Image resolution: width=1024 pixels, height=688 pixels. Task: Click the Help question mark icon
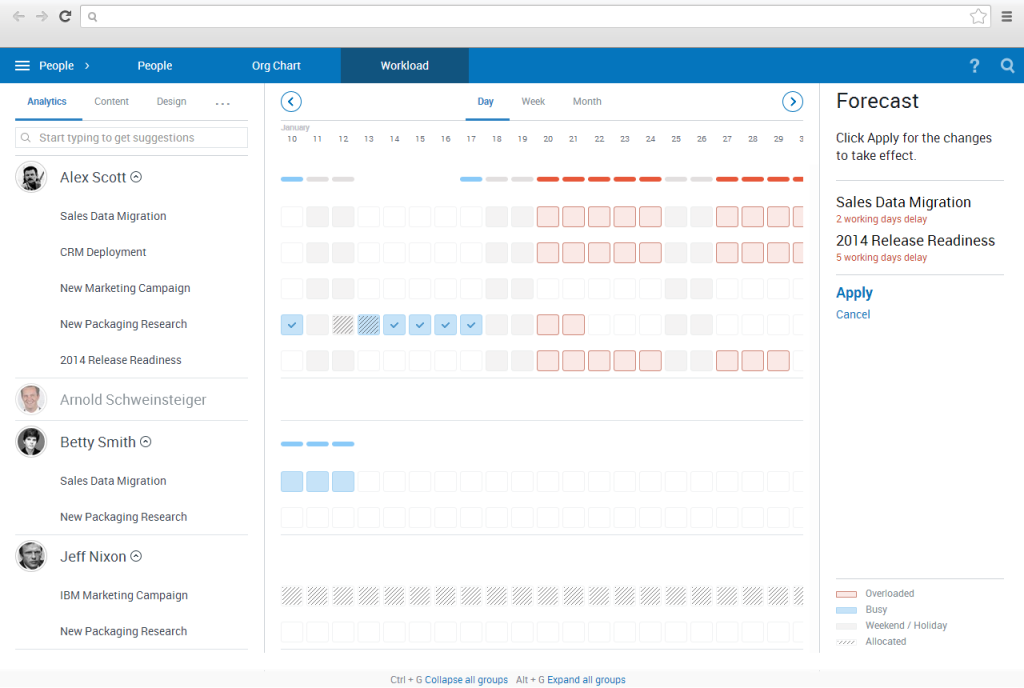click(974, 65)
